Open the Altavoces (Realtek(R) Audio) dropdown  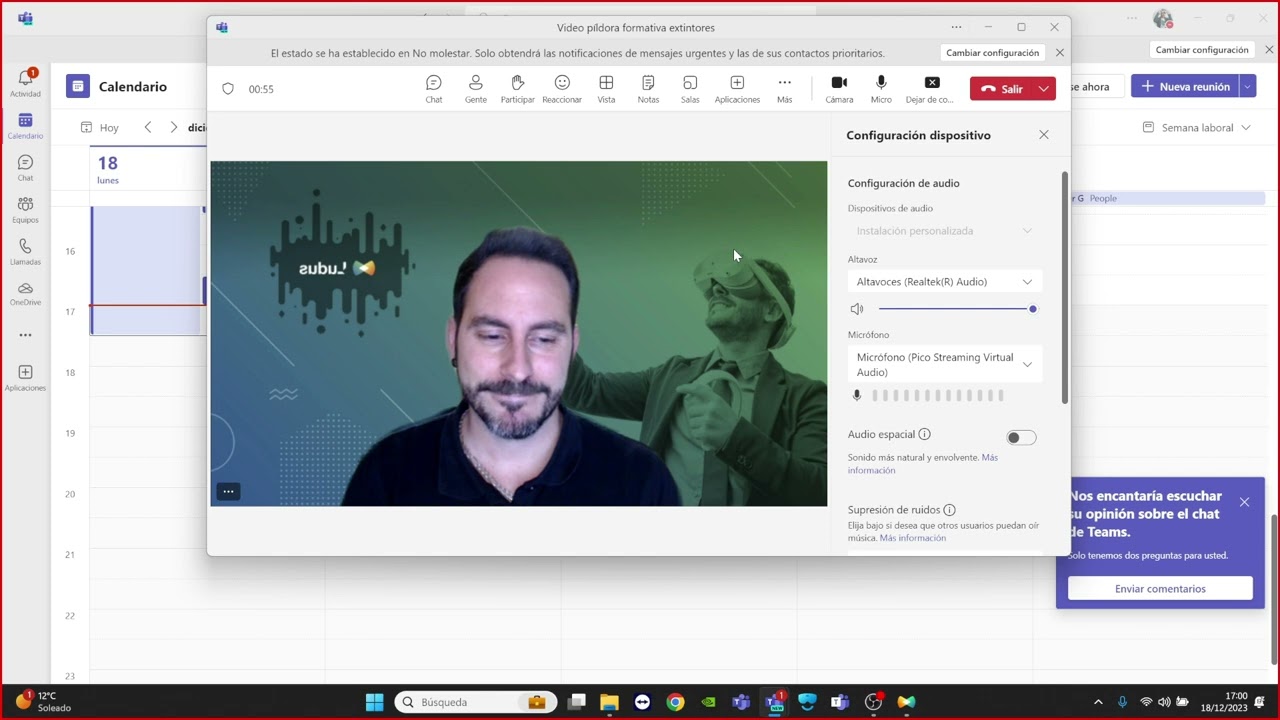944,282
